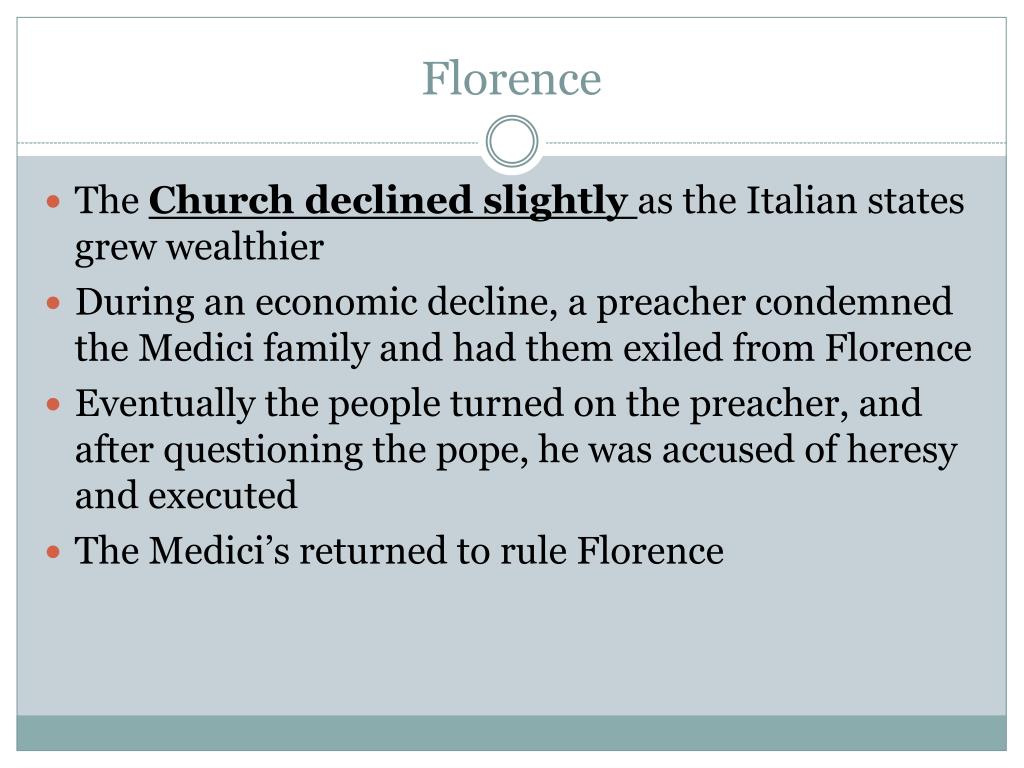
Task: Click the teal footer bar
Action: click(511, 733)
